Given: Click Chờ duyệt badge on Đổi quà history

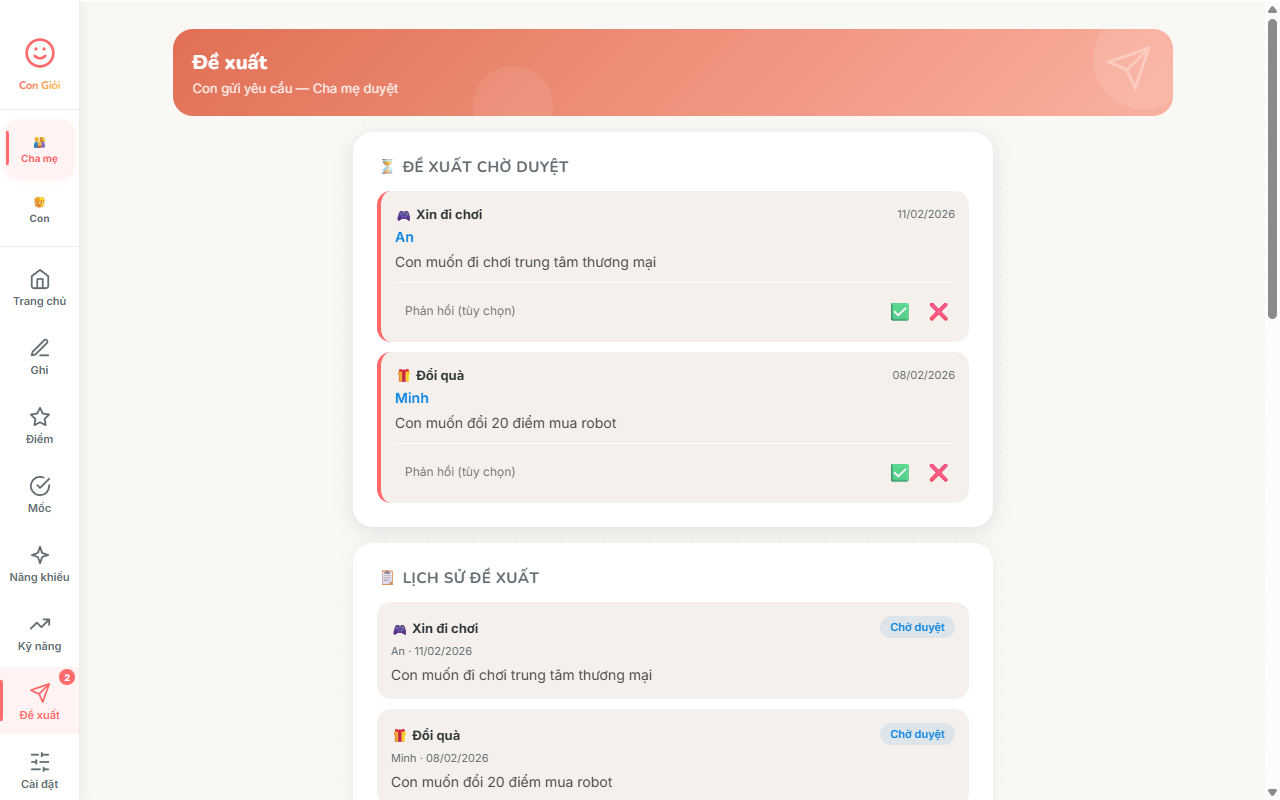Looking at the screenshot, I should pos(917,734).
